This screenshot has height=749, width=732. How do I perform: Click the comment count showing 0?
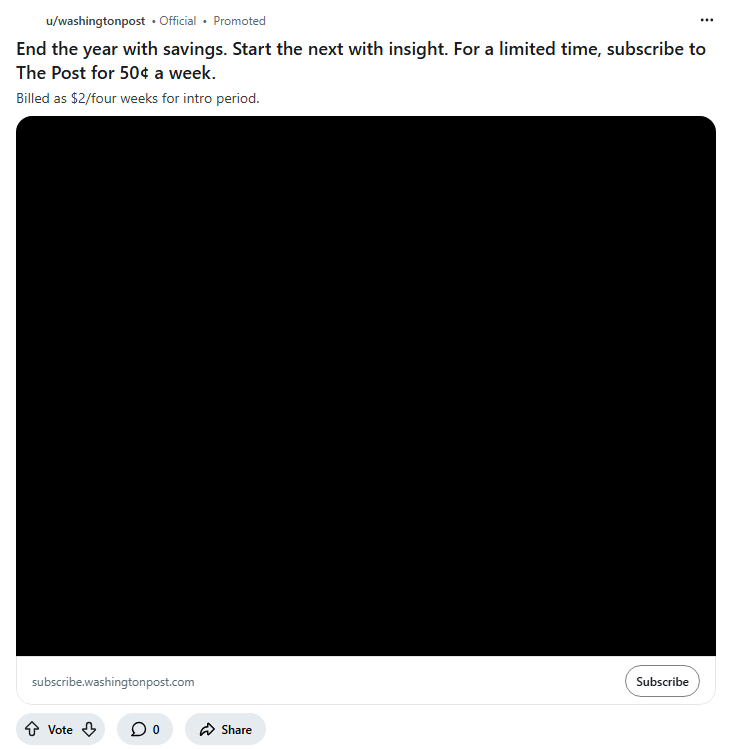click(x=156, y=730)
